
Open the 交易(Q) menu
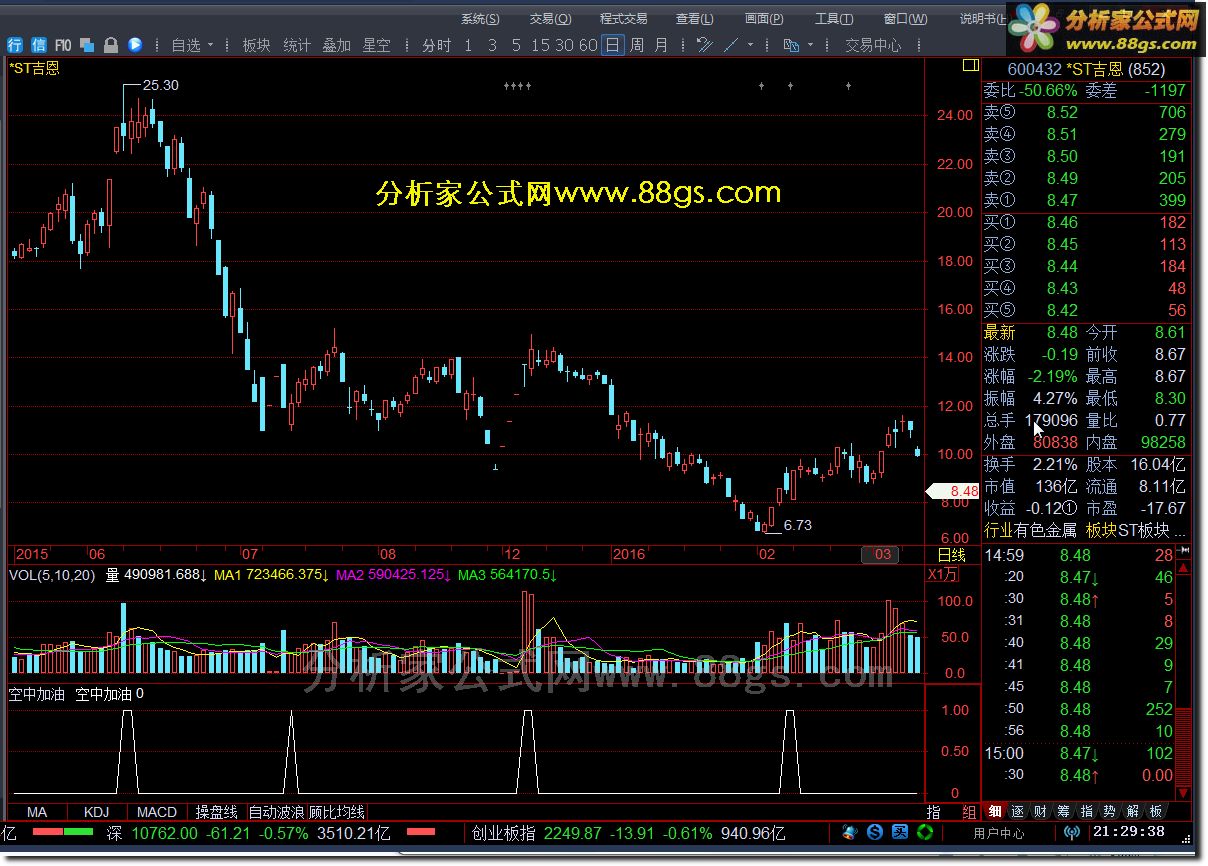coord(550,19)
